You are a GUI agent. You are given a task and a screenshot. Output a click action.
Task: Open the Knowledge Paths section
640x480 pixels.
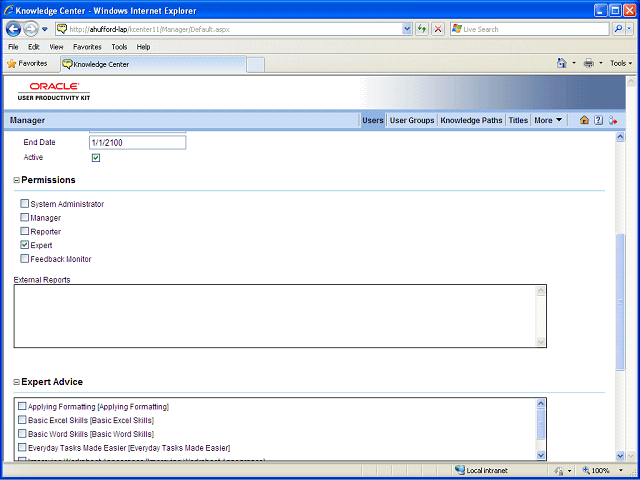point(471,120)
